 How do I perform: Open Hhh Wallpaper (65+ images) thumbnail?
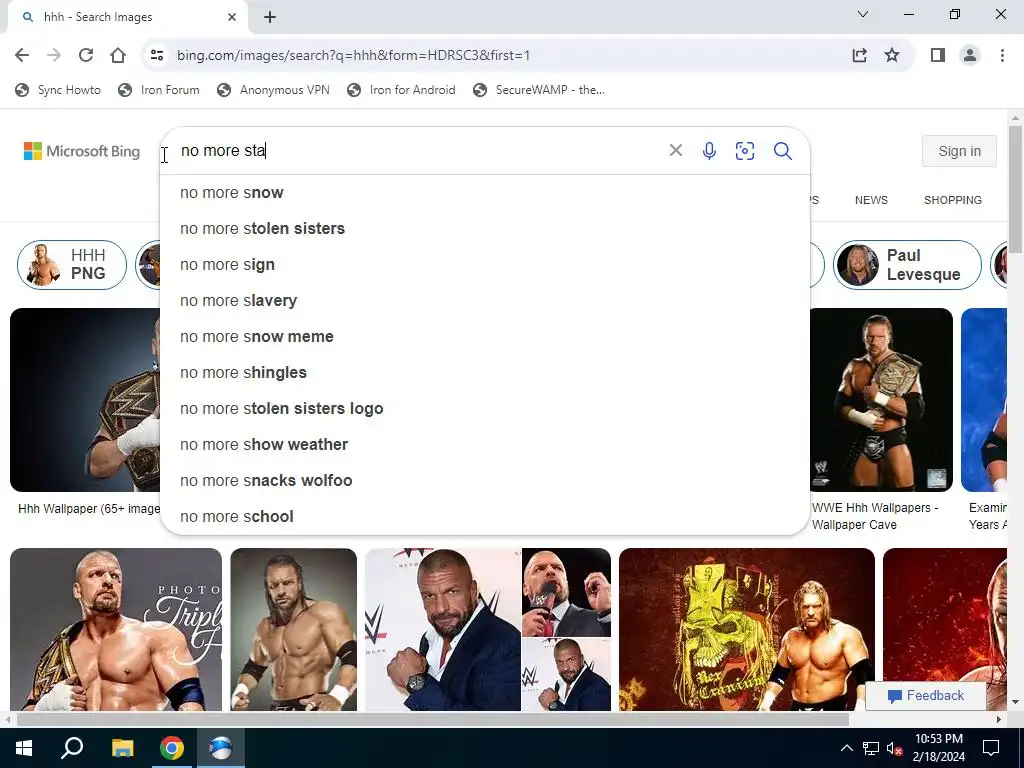click(x=85, y=400)
